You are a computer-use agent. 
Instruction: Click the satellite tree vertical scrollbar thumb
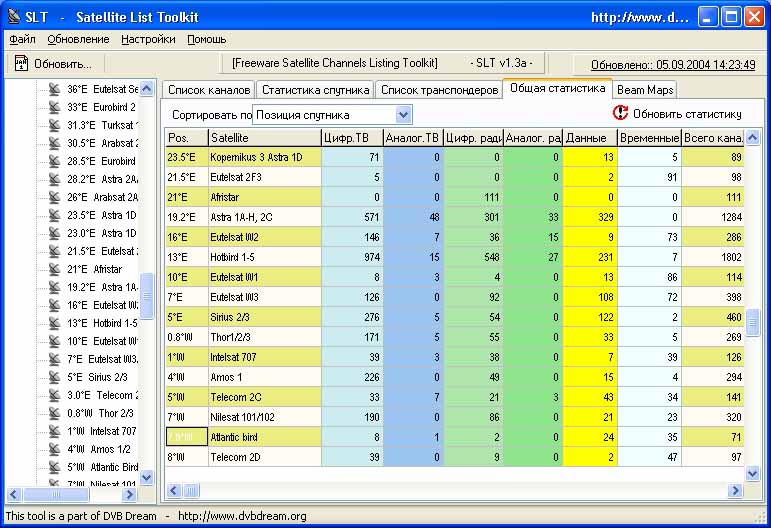(x=147, y=296)
